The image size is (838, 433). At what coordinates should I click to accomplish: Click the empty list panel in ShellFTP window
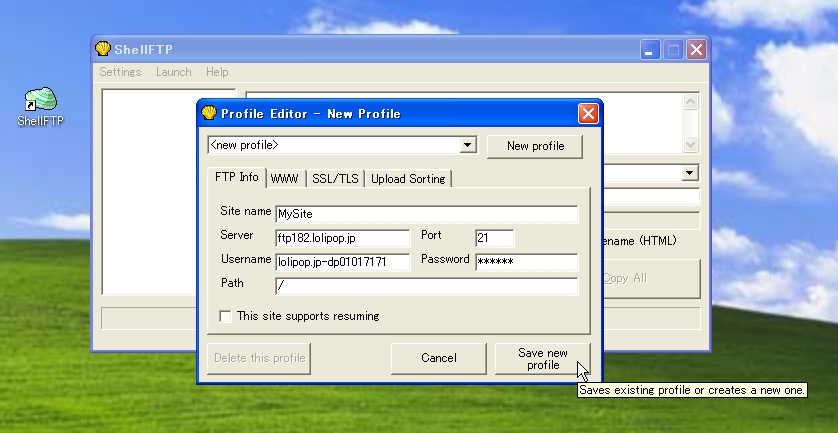(149, 191)
